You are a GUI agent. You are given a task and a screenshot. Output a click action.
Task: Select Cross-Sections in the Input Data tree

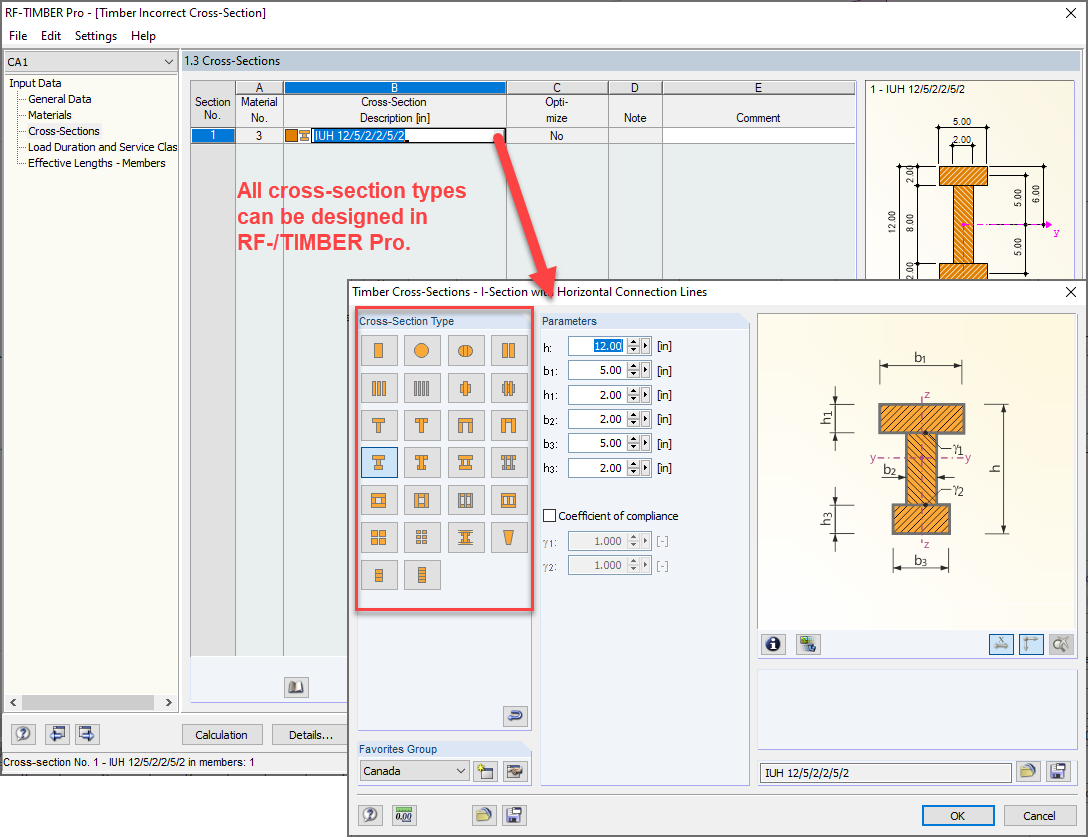[63, 131]
